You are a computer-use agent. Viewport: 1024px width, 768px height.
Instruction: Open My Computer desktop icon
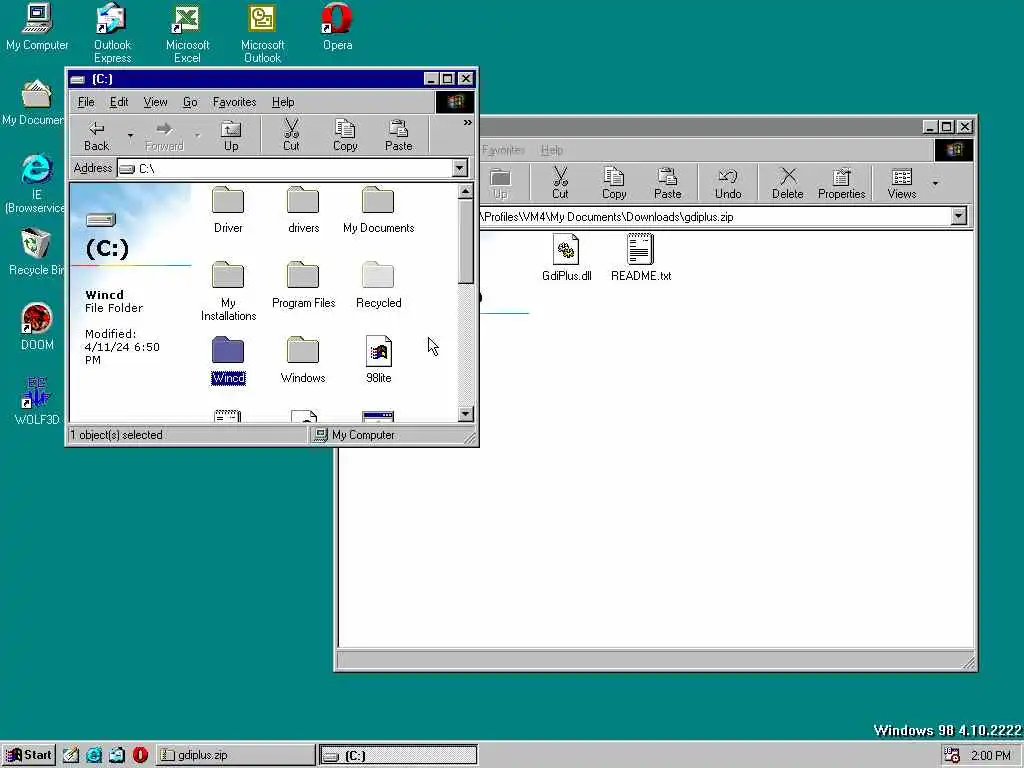click(x=37, y=27)
